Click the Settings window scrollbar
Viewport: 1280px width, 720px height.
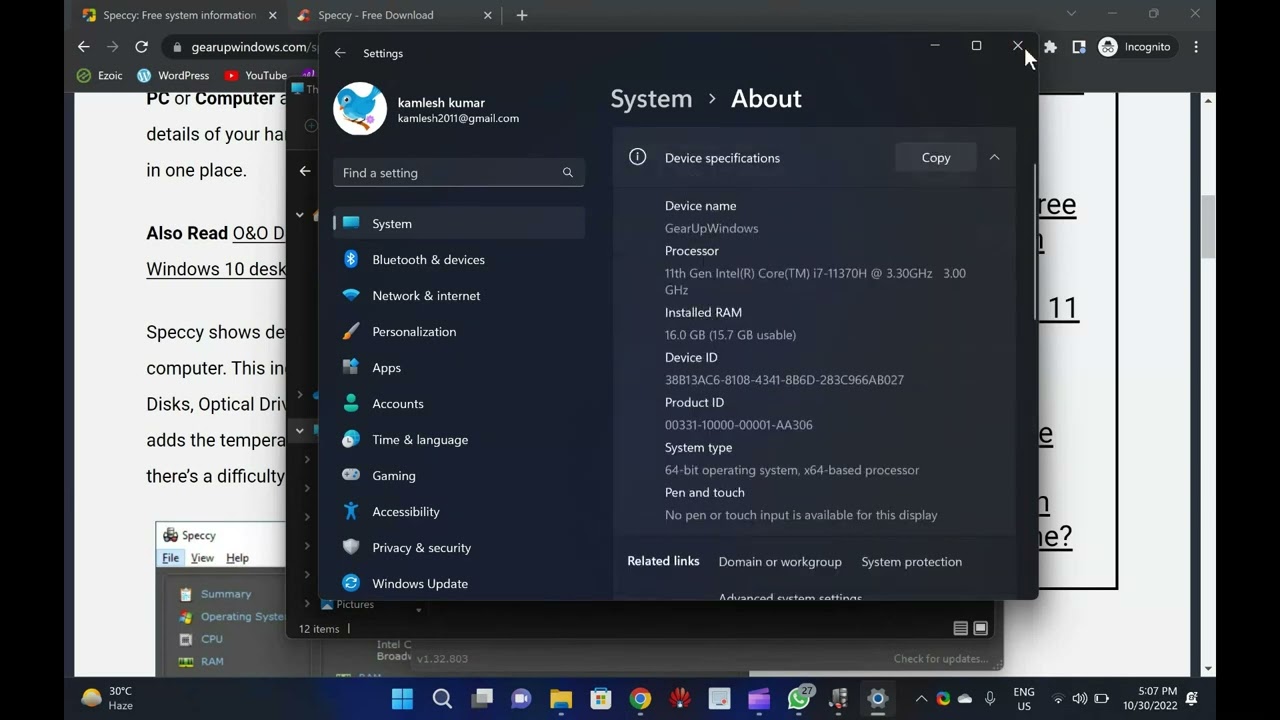pos(1034,240)
